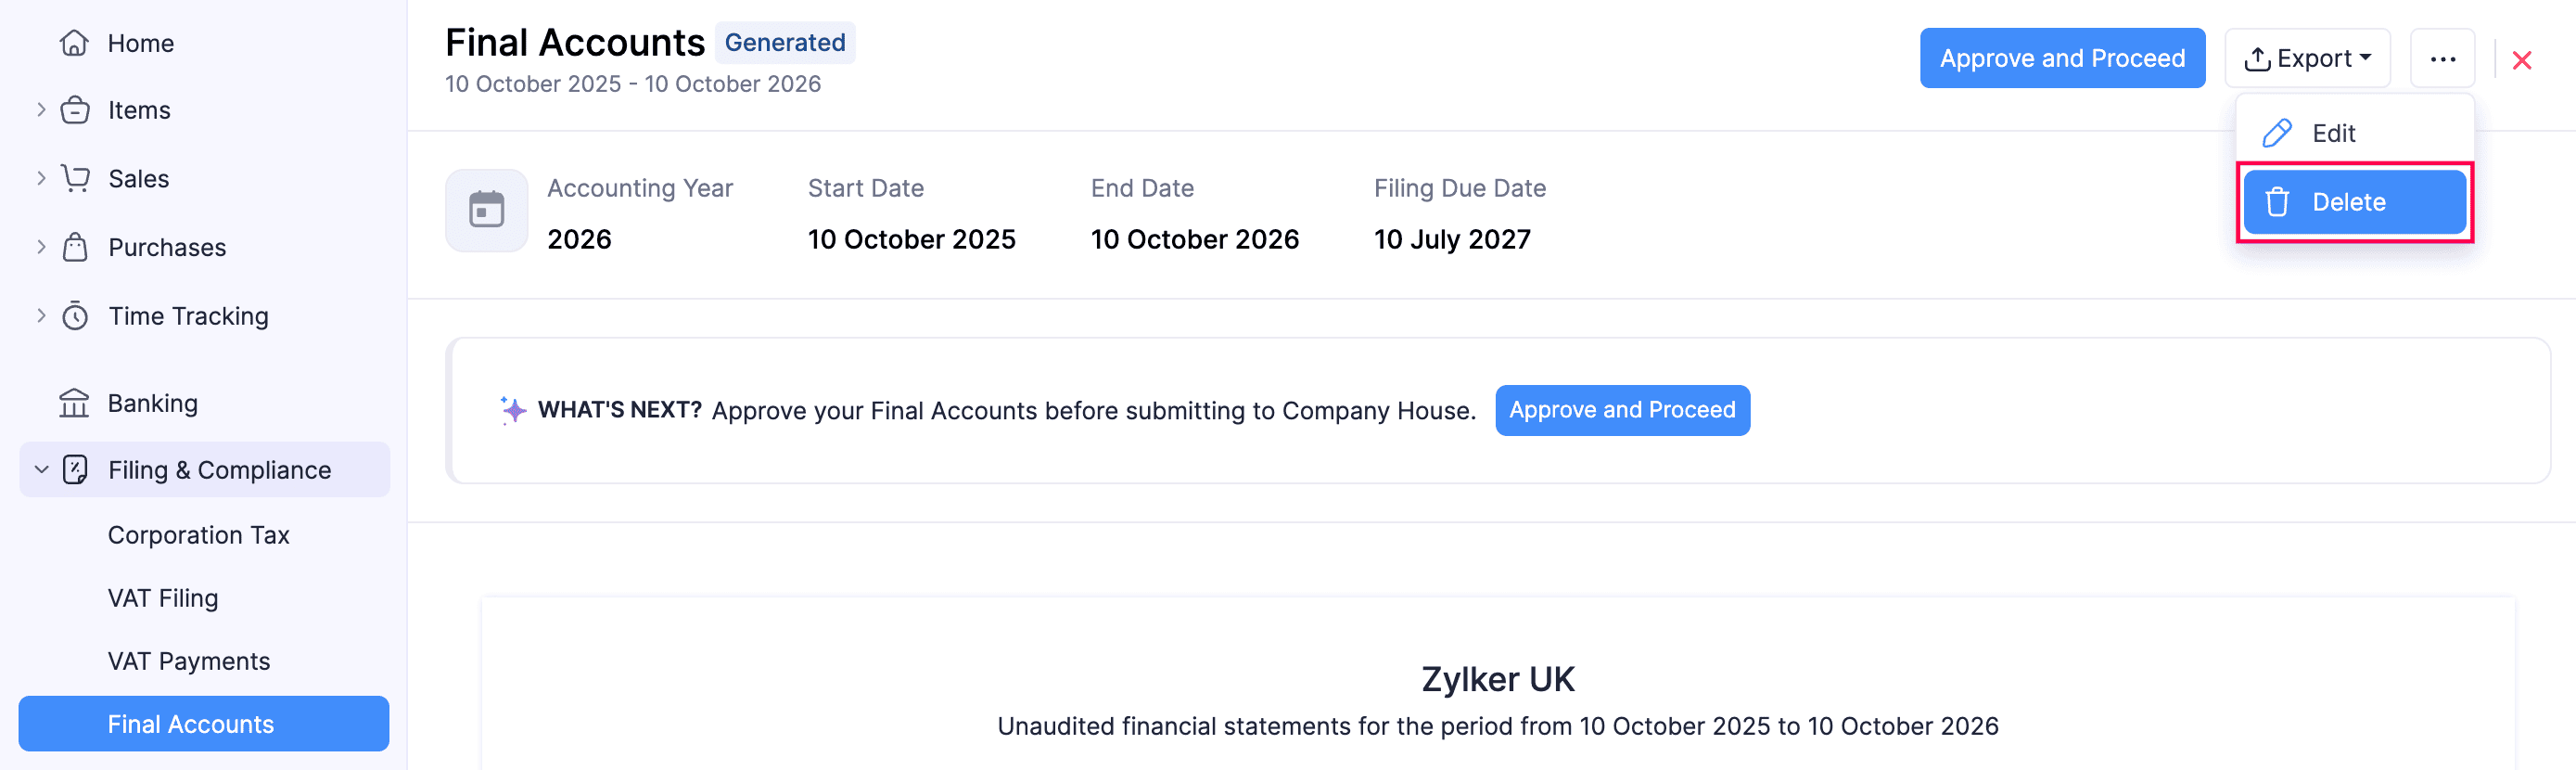Click the Filing & Compliance document icon

coord(78,469)
